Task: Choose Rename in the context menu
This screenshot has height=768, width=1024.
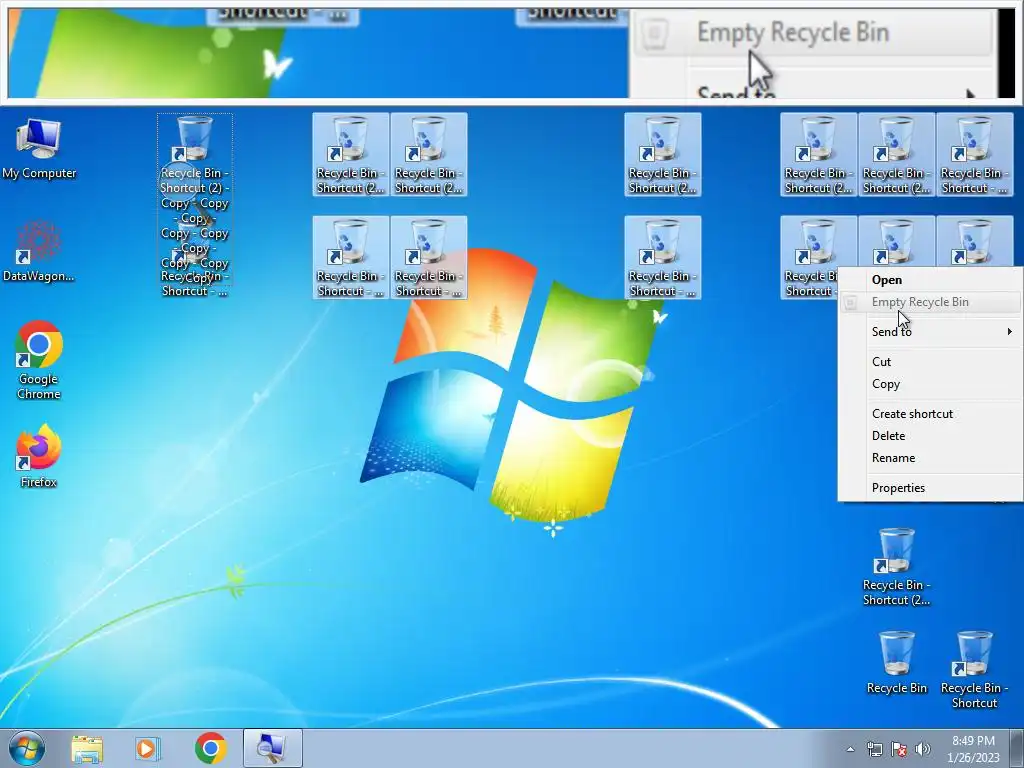Action: [x=931, y=458]
